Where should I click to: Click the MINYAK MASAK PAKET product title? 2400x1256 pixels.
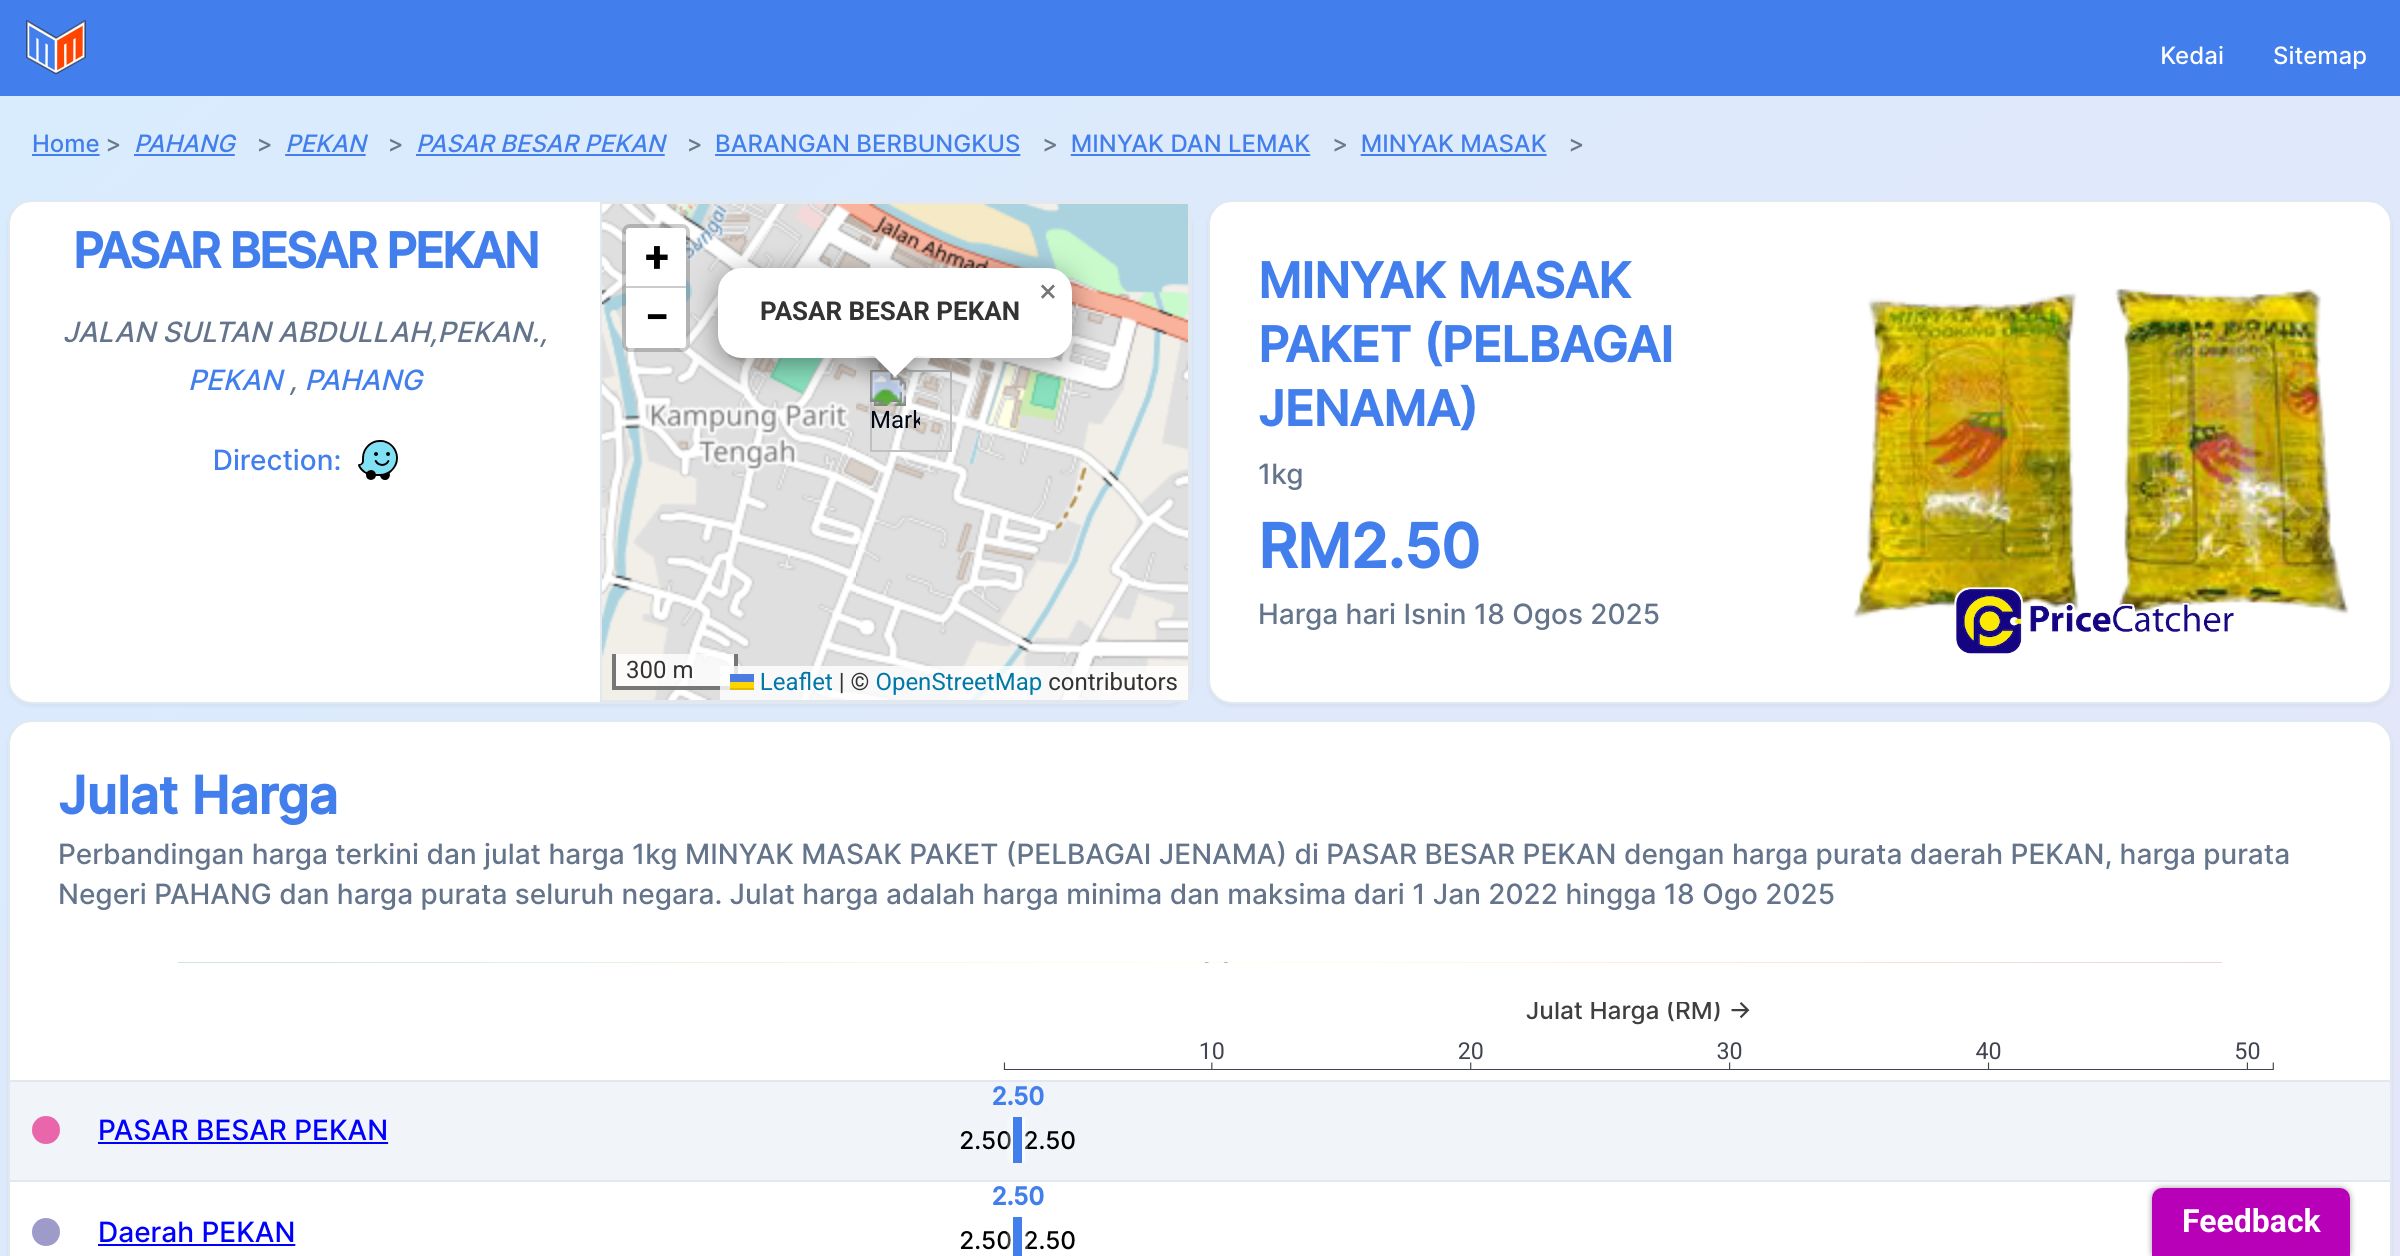click(x=1465, y=344)
